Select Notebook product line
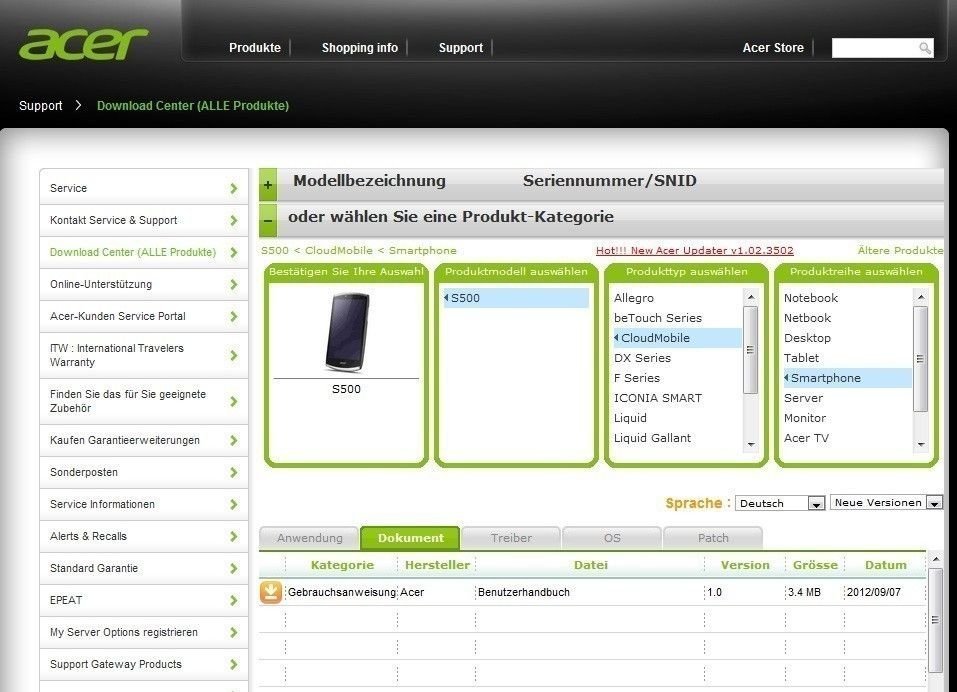This screenshot has width=957, height=692. click(x=811, y=298)
